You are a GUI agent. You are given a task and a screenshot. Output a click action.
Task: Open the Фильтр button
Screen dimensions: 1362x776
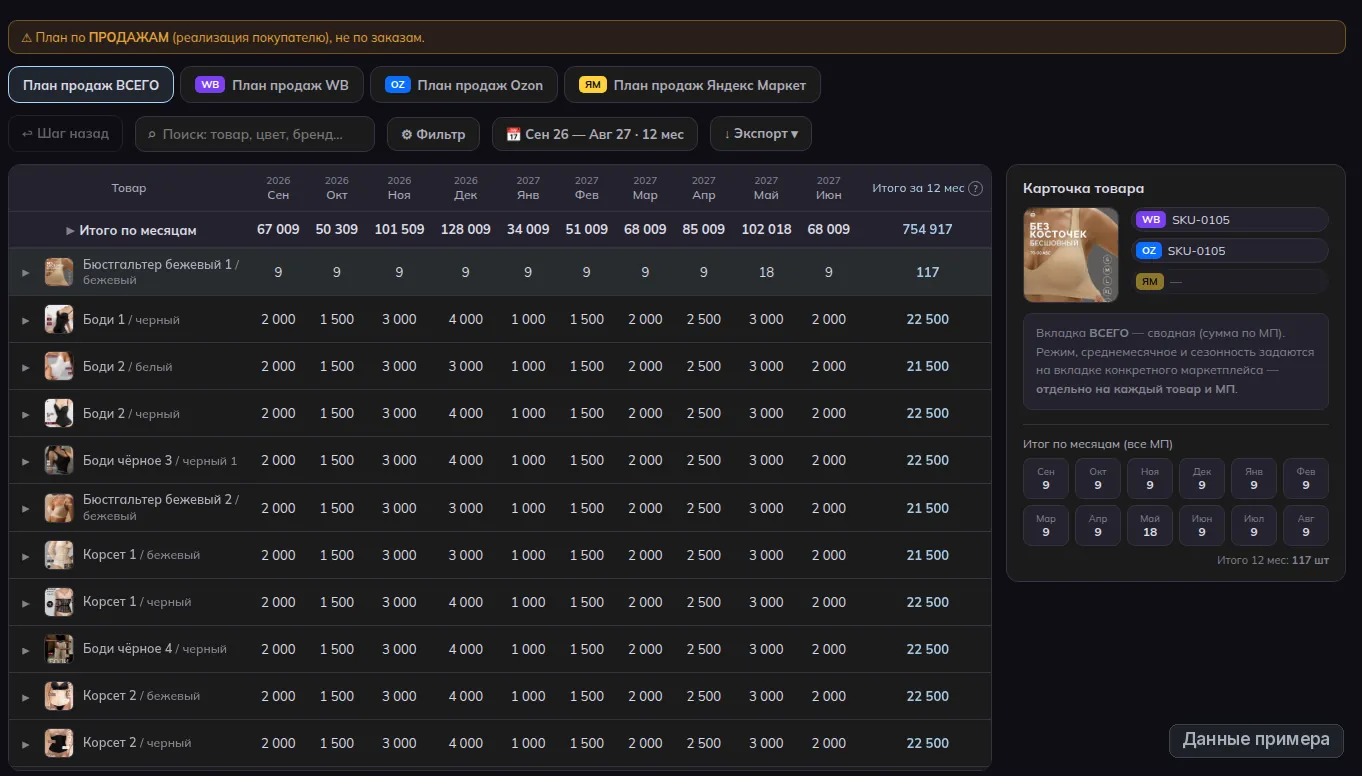pos(433,134)
